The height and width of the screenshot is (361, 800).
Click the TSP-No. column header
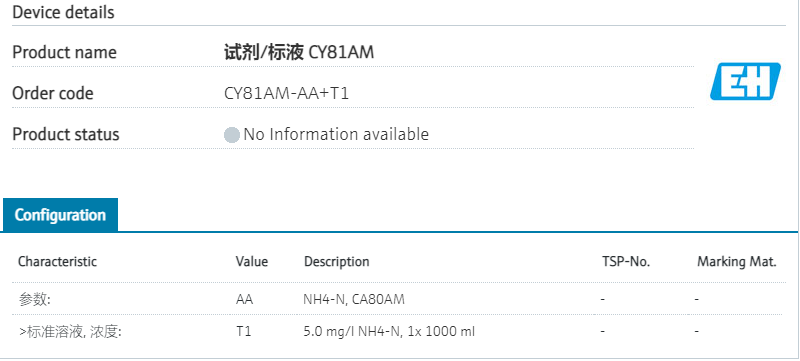coord(626,262)
